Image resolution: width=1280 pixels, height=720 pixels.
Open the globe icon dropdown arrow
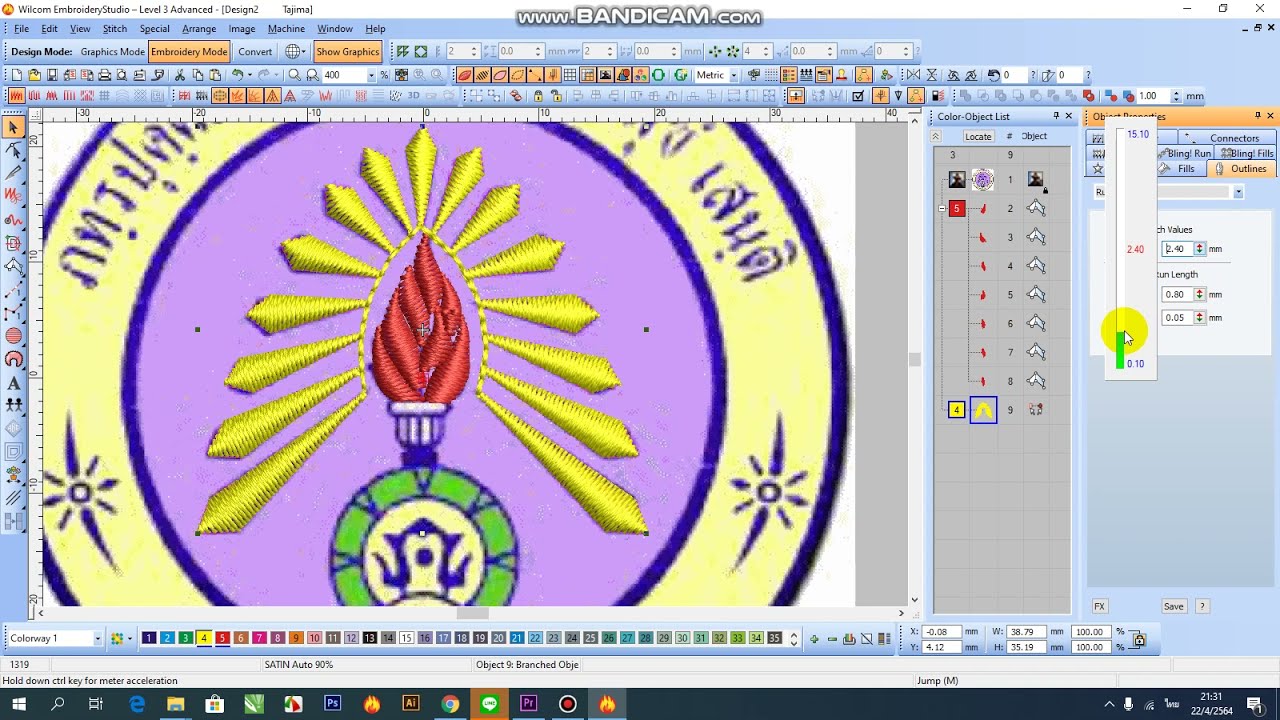[303, 52]
